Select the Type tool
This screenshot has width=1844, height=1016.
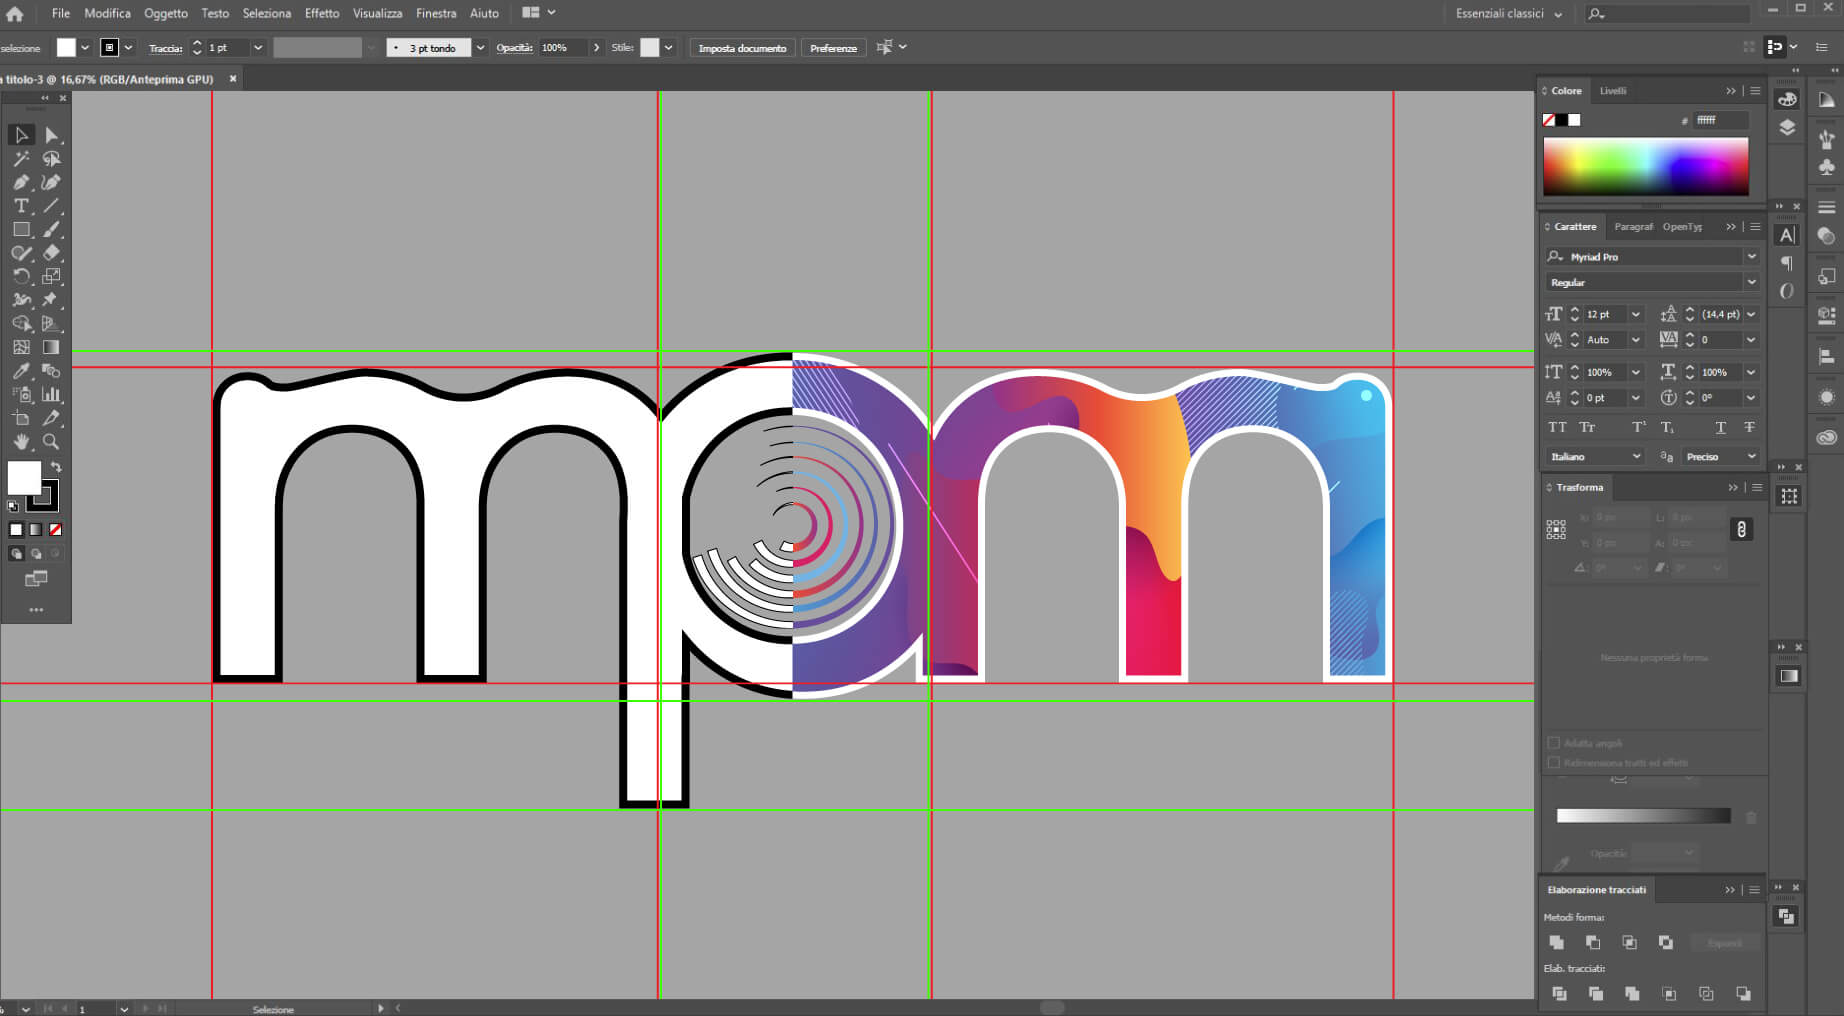(x=21, y=206)
